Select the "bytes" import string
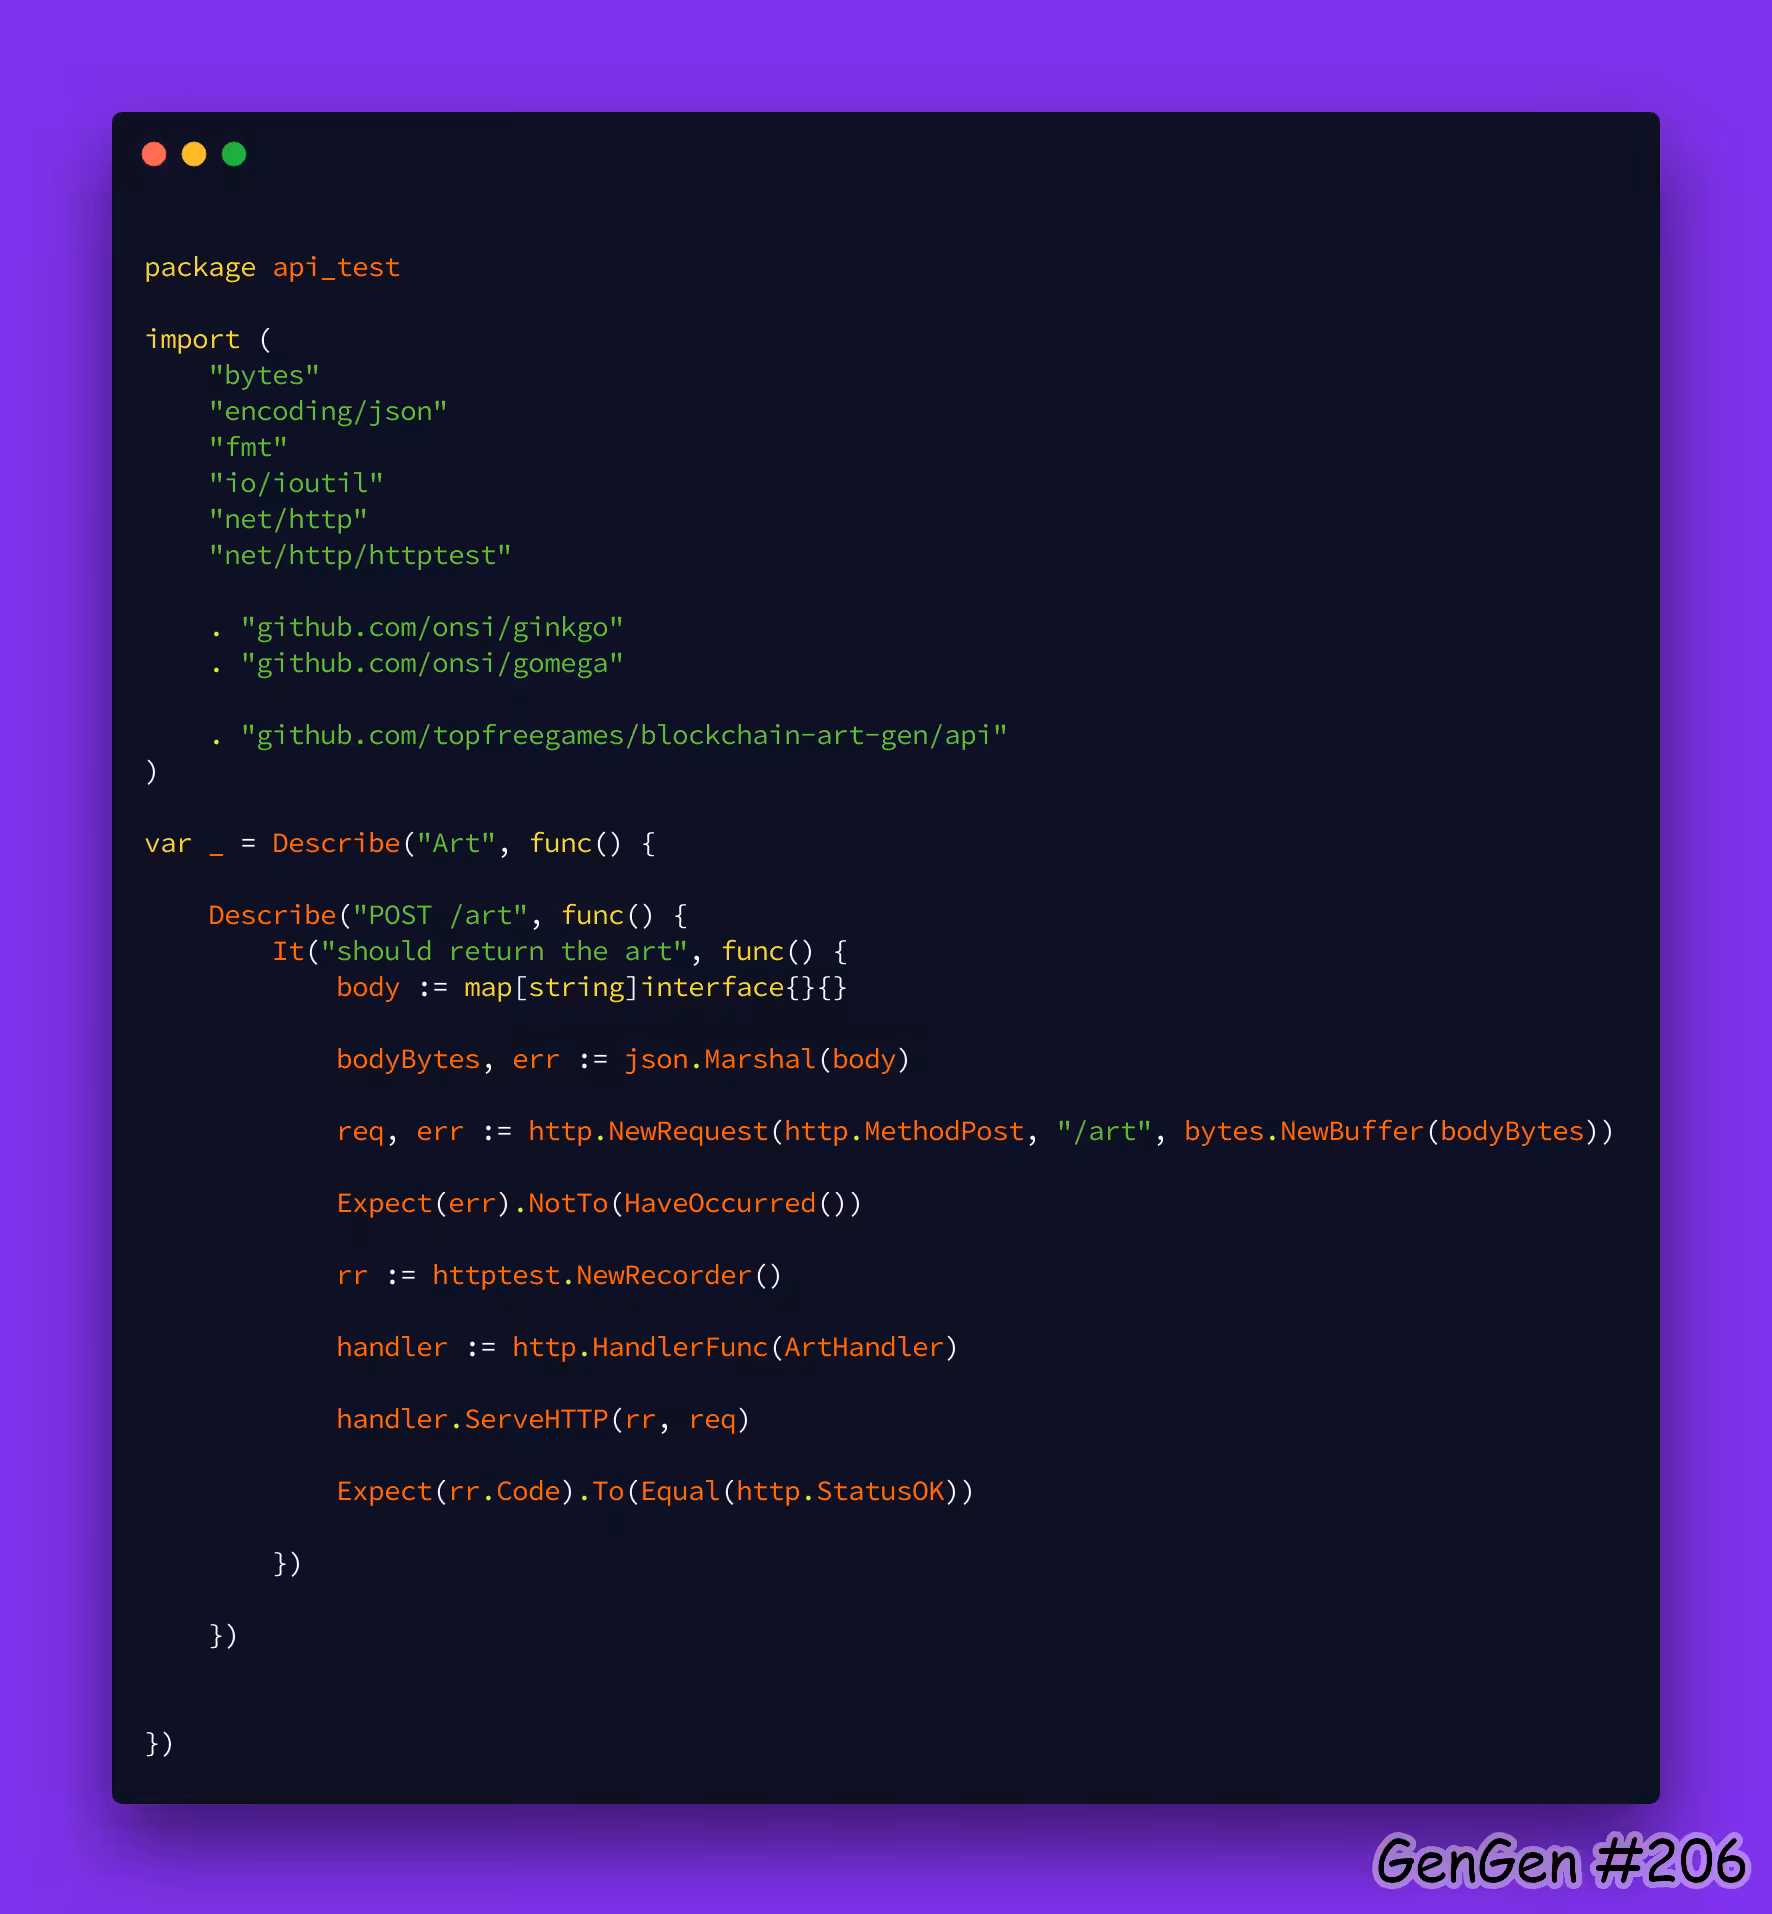Viewport: 1772px width, 1914px height. pyautogui.click(x=264, y=376)
